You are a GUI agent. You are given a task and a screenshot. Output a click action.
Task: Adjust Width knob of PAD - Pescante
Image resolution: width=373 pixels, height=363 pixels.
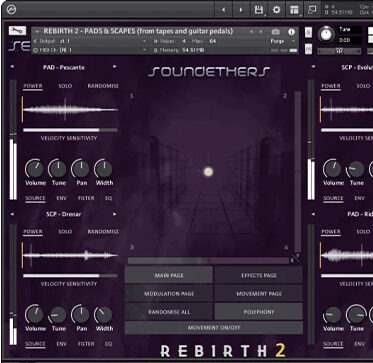point(104,169)
